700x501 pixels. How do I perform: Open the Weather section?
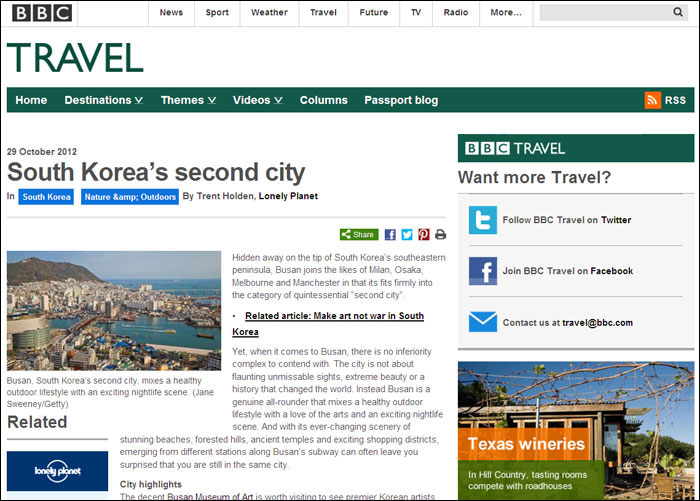pos(269,13)
